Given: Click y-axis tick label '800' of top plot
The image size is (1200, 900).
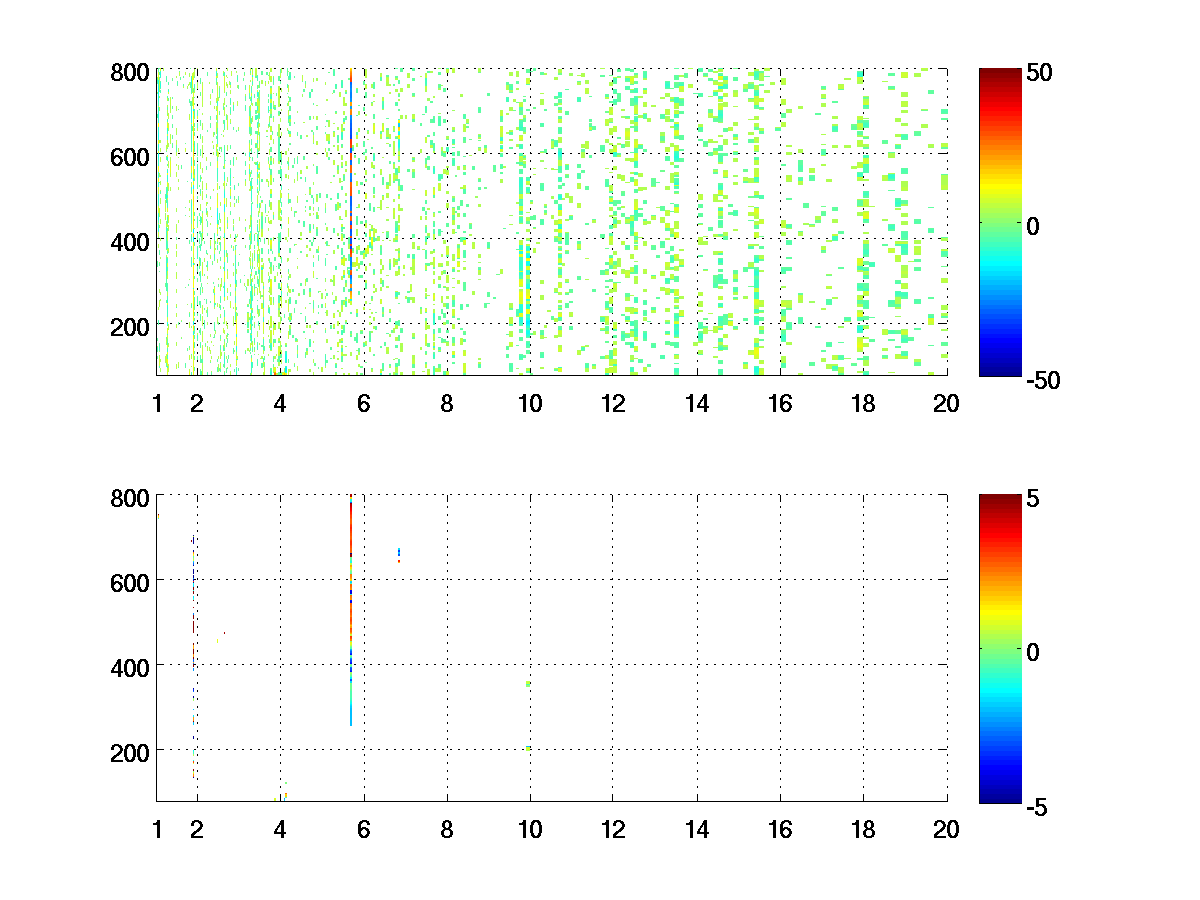Looking at the screenshot, I should click(x=130, y=73).
